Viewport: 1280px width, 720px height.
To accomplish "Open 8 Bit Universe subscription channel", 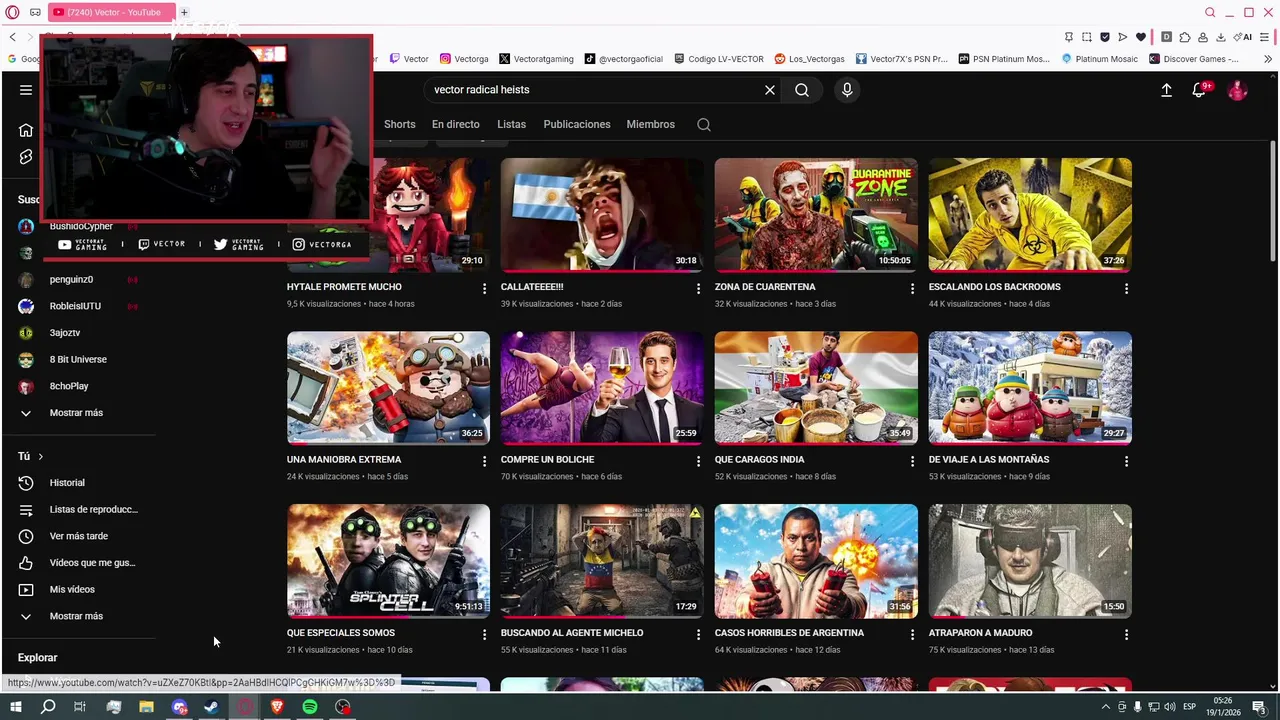I will [78, 360].
